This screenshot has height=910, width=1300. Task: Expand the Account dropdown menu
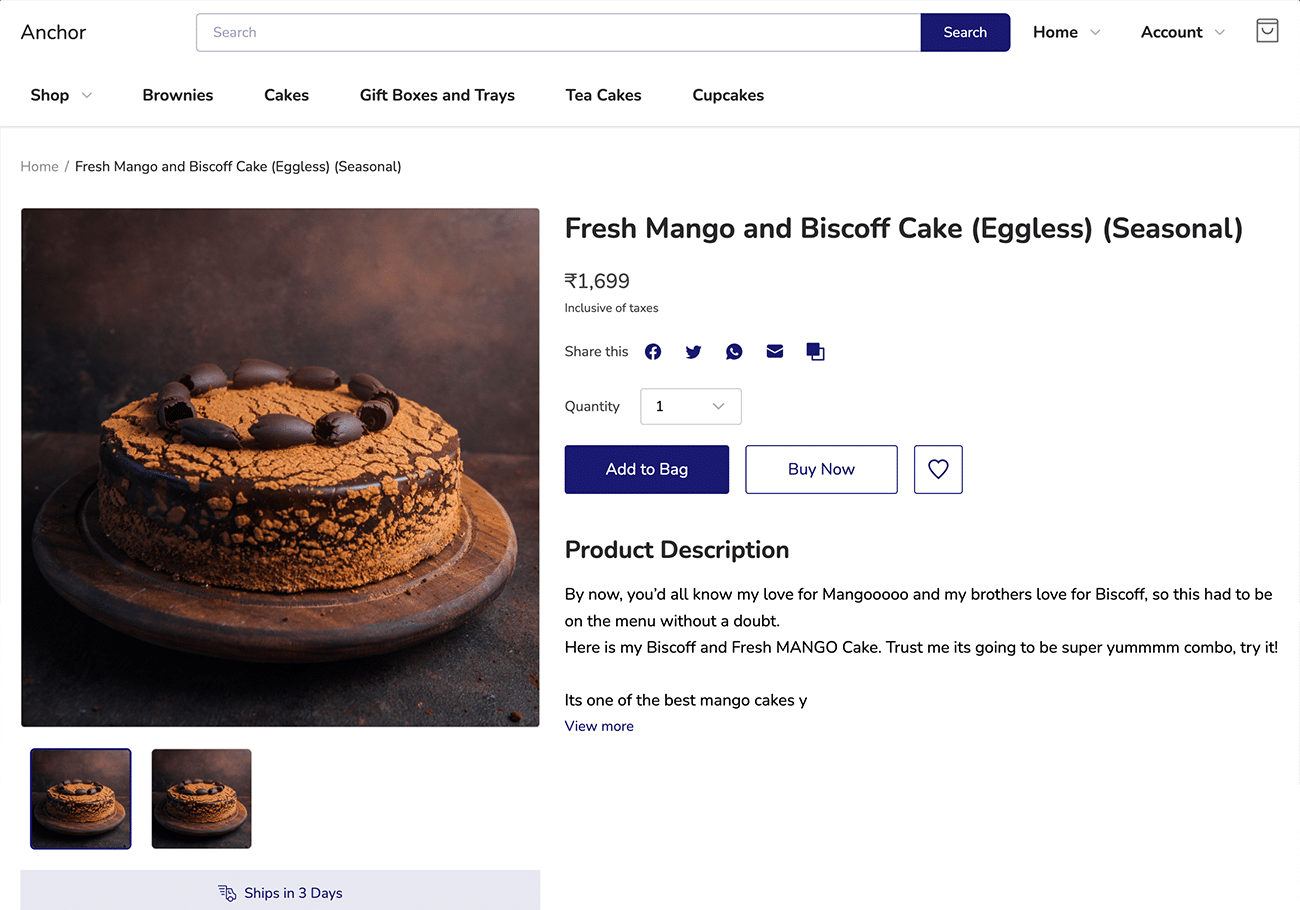click(1182, 32)
